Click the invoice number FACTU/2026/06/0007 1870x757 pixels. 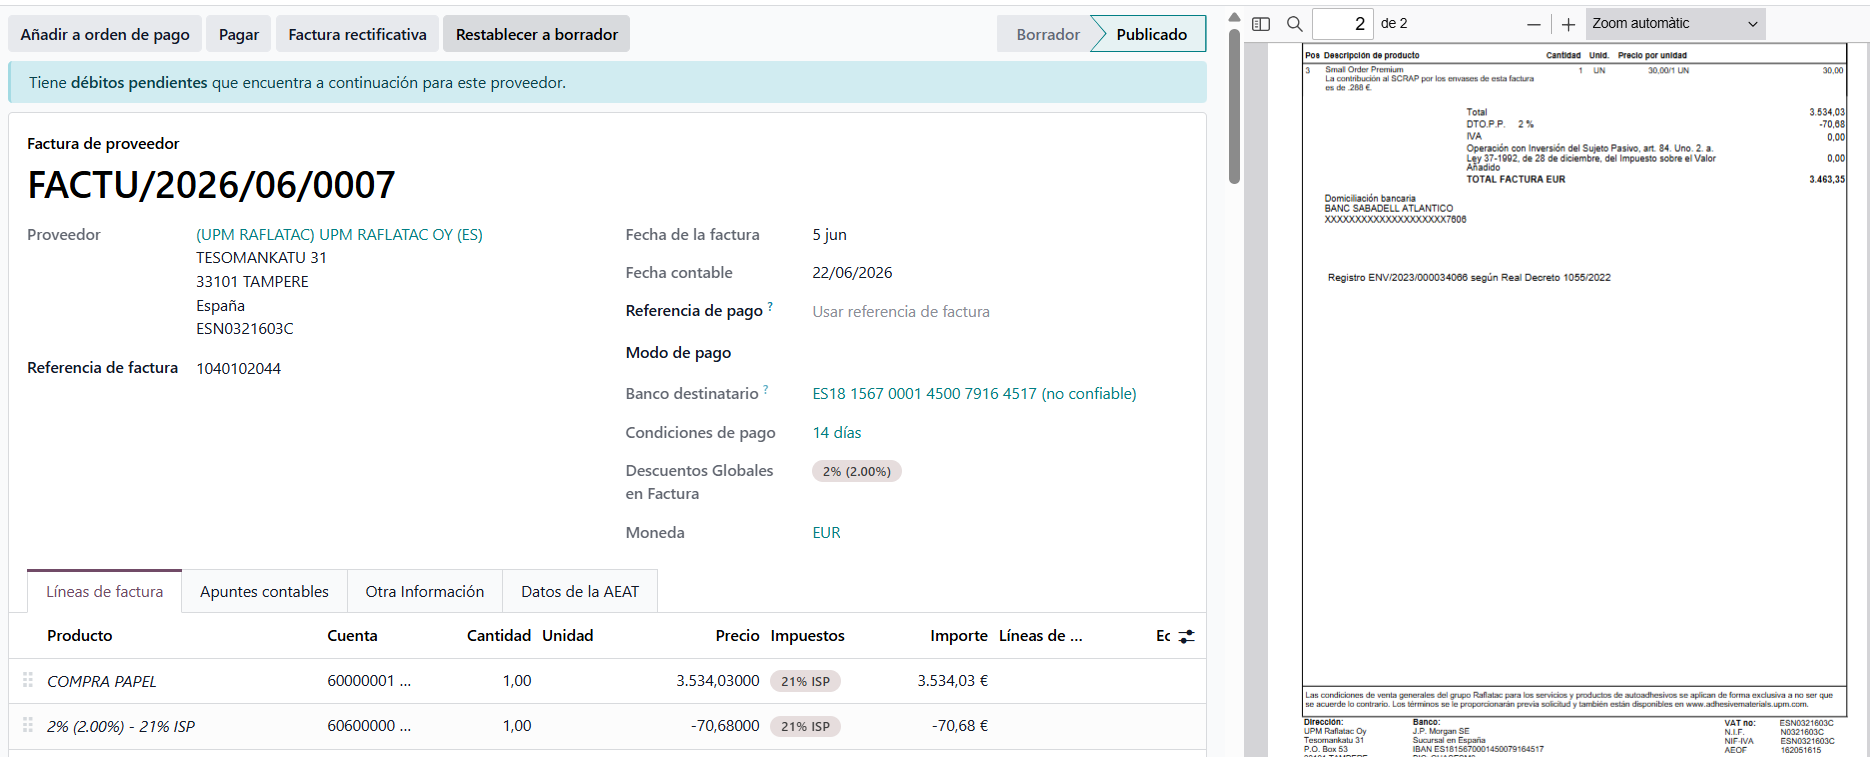(x=211, y=185)
